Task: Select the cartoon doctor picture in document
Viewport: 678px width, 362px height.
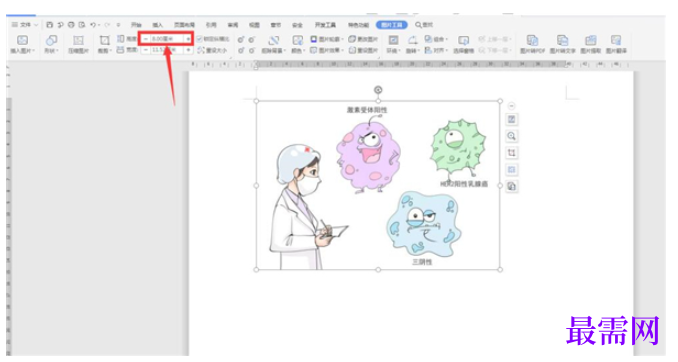Action: pyautogui.click(x=378, y=185)
